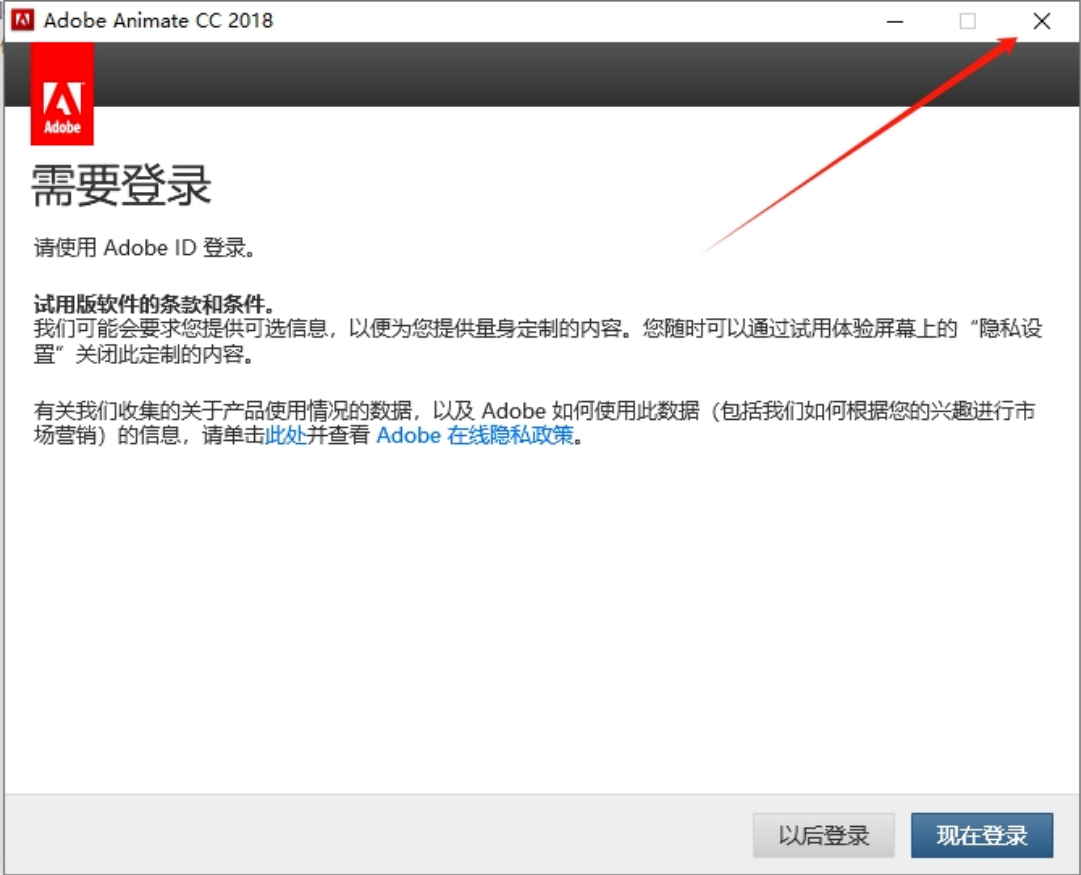
Task: Click the red arrow annotation line
Action: click(860, 145)
